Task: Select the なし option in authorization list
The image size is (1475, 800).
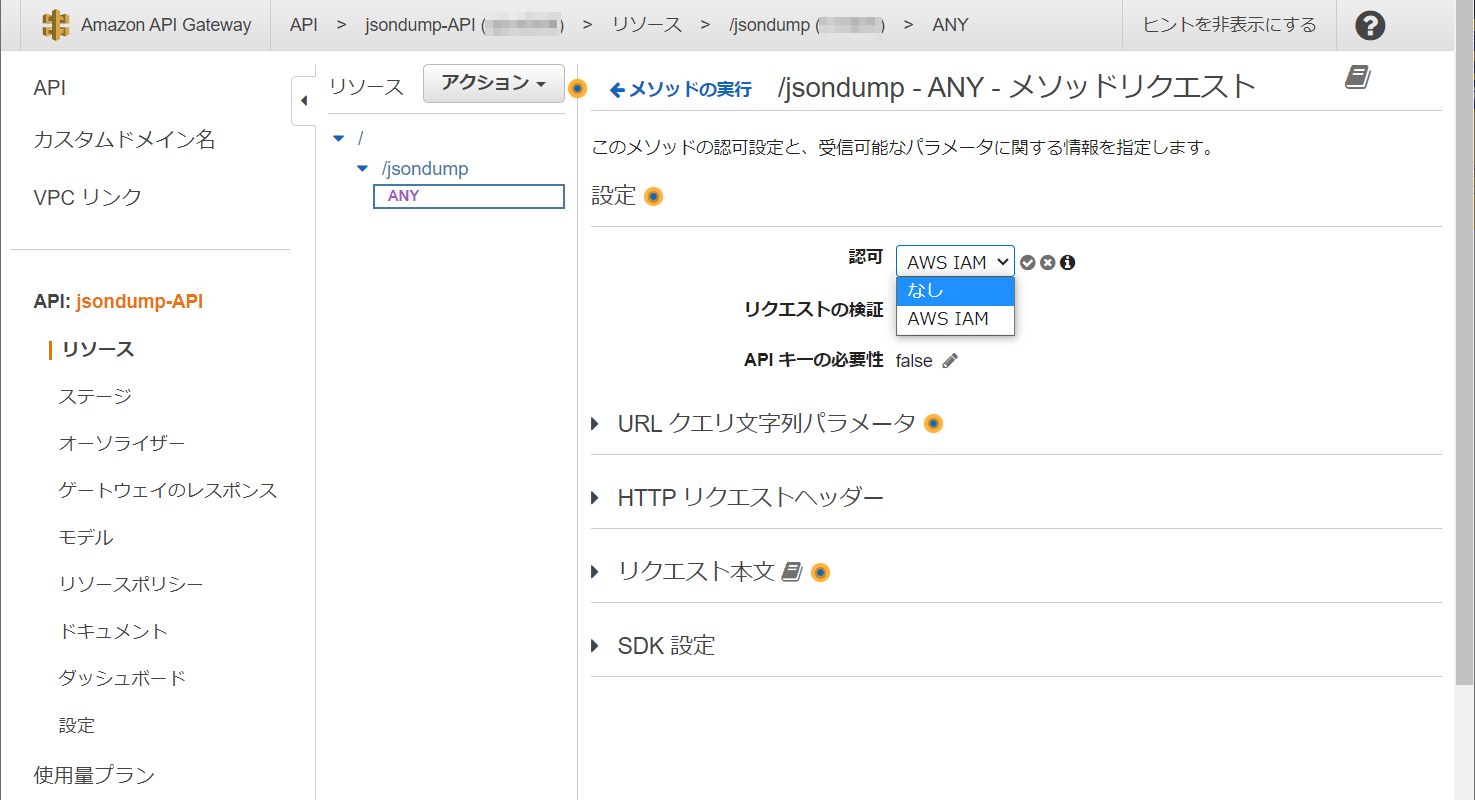Action: (955, 291)
